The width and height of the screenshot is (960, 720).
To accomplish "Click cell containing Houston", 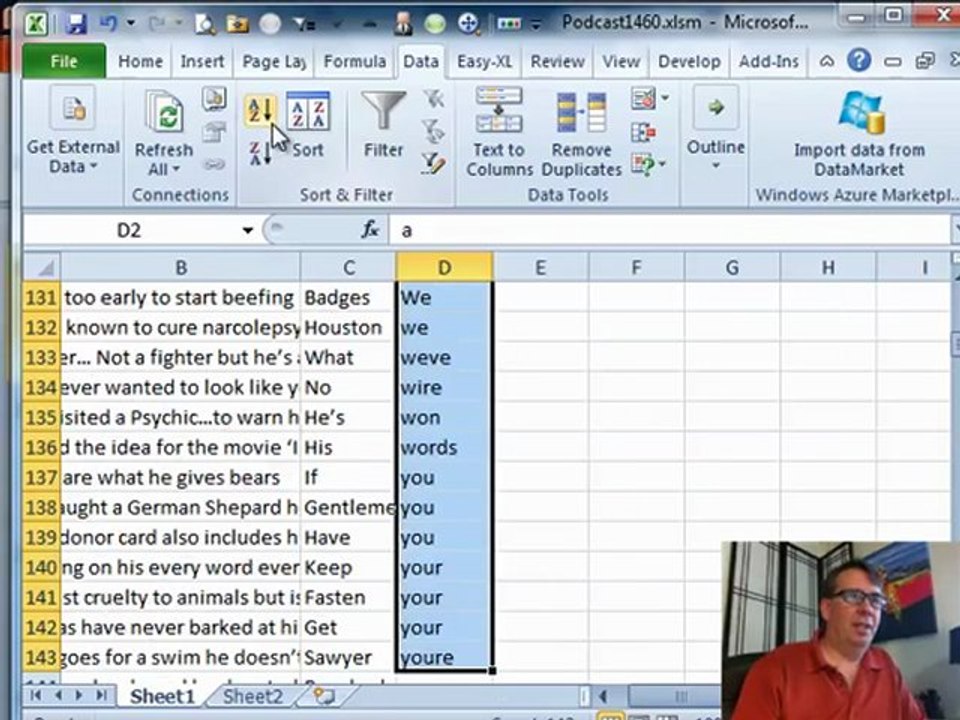I will pos(348,328).
